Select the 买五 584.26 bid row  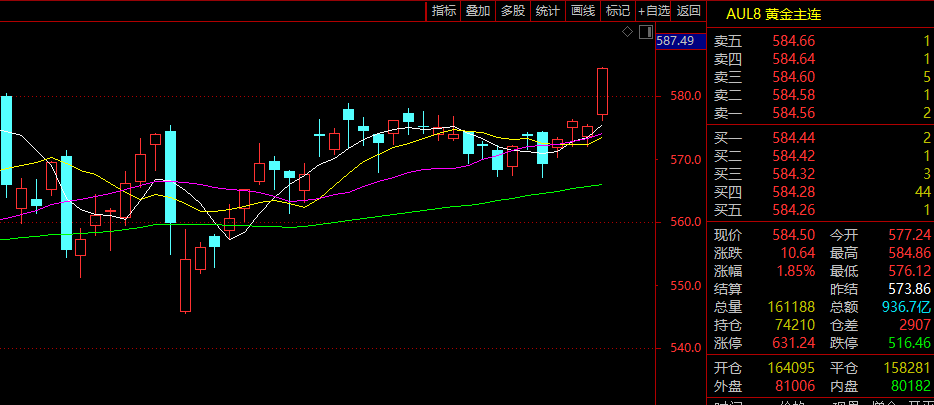tap(822, 210)
